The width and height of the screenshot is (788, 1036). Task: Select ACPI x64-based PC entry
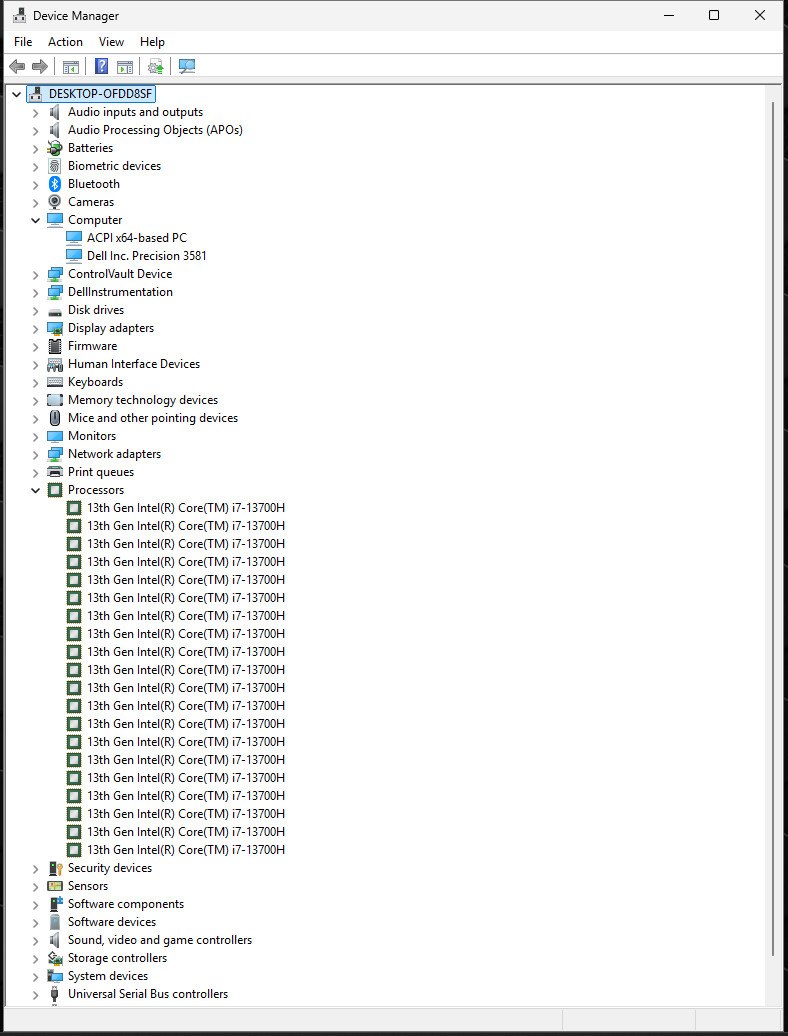[x=137, y=238]
